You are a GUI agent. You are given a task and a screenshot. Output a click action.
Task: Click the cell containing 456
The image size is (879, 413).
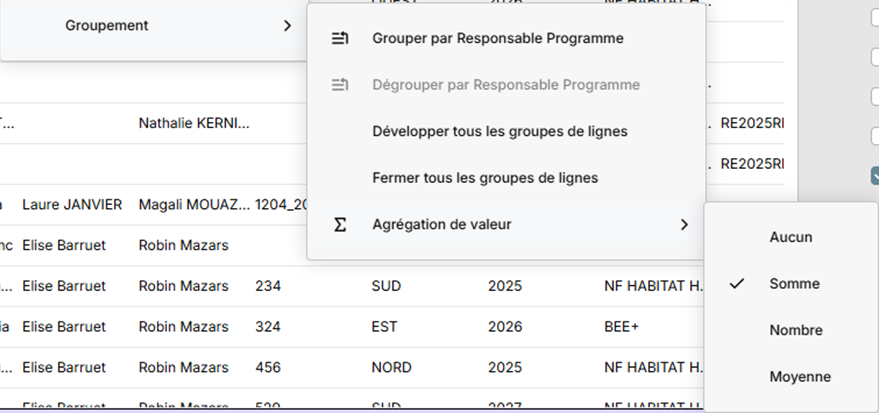268,368
